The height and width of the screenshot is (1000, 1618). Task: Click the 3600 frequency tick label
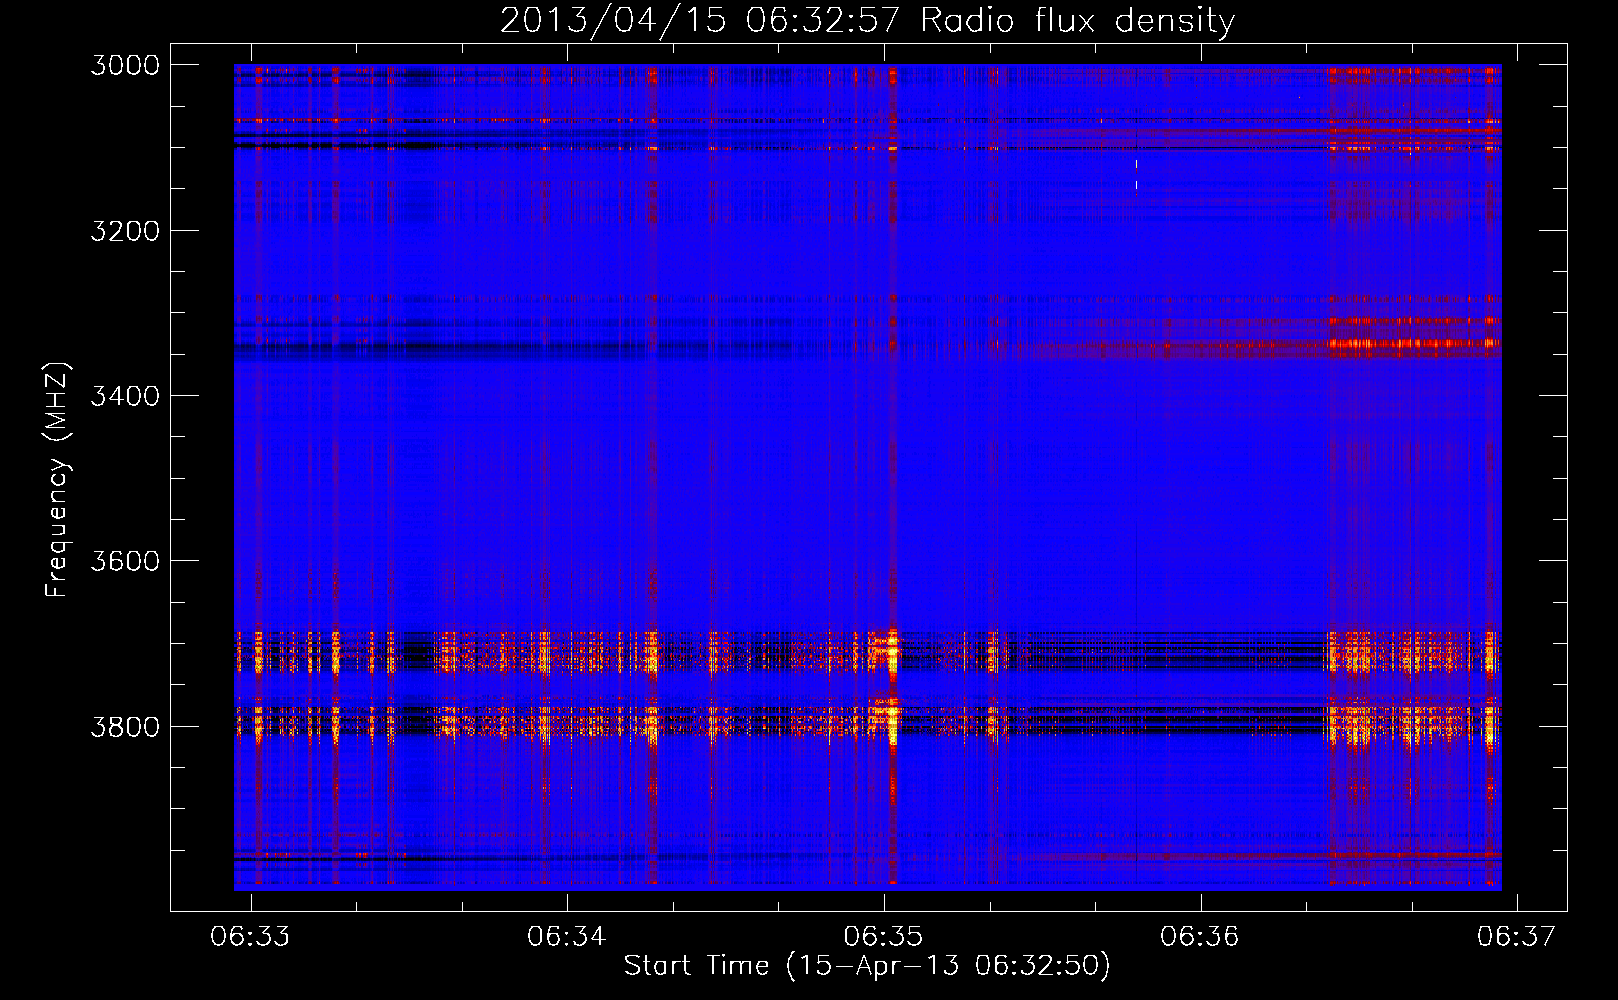tap(125, 561)
